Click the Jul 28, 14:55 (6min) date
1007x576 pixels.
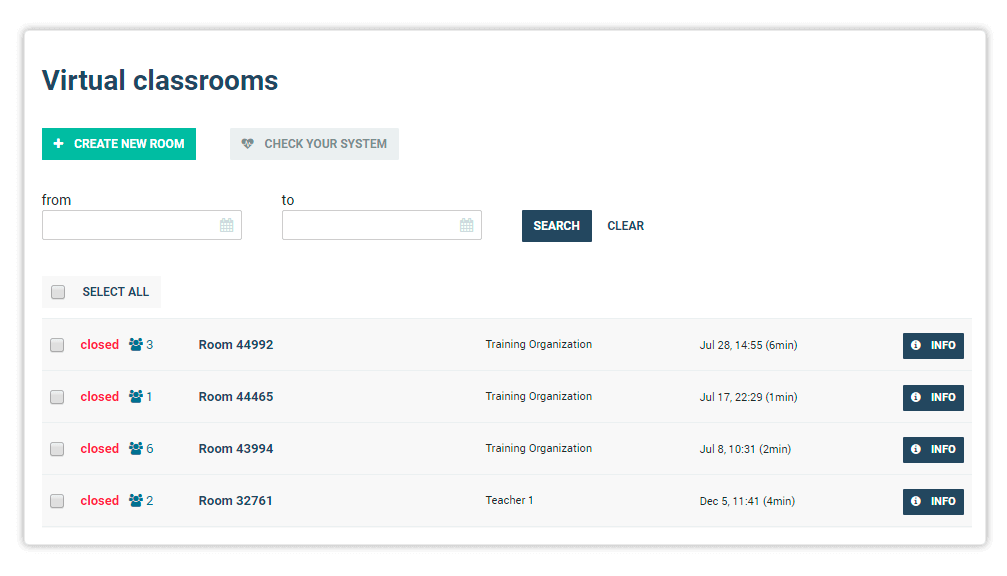pos(749,345)
